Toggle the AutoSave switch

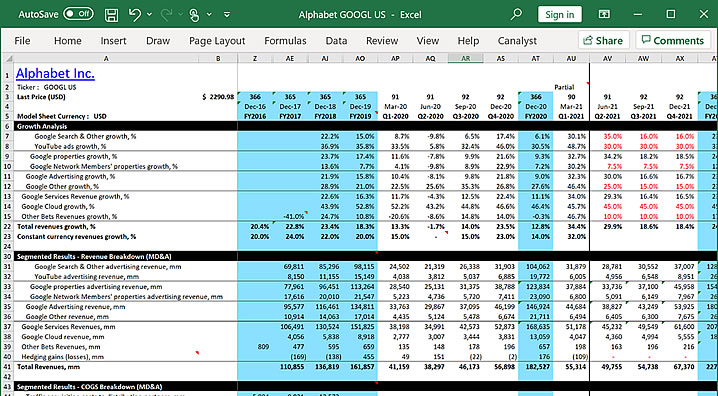point(78,14)
